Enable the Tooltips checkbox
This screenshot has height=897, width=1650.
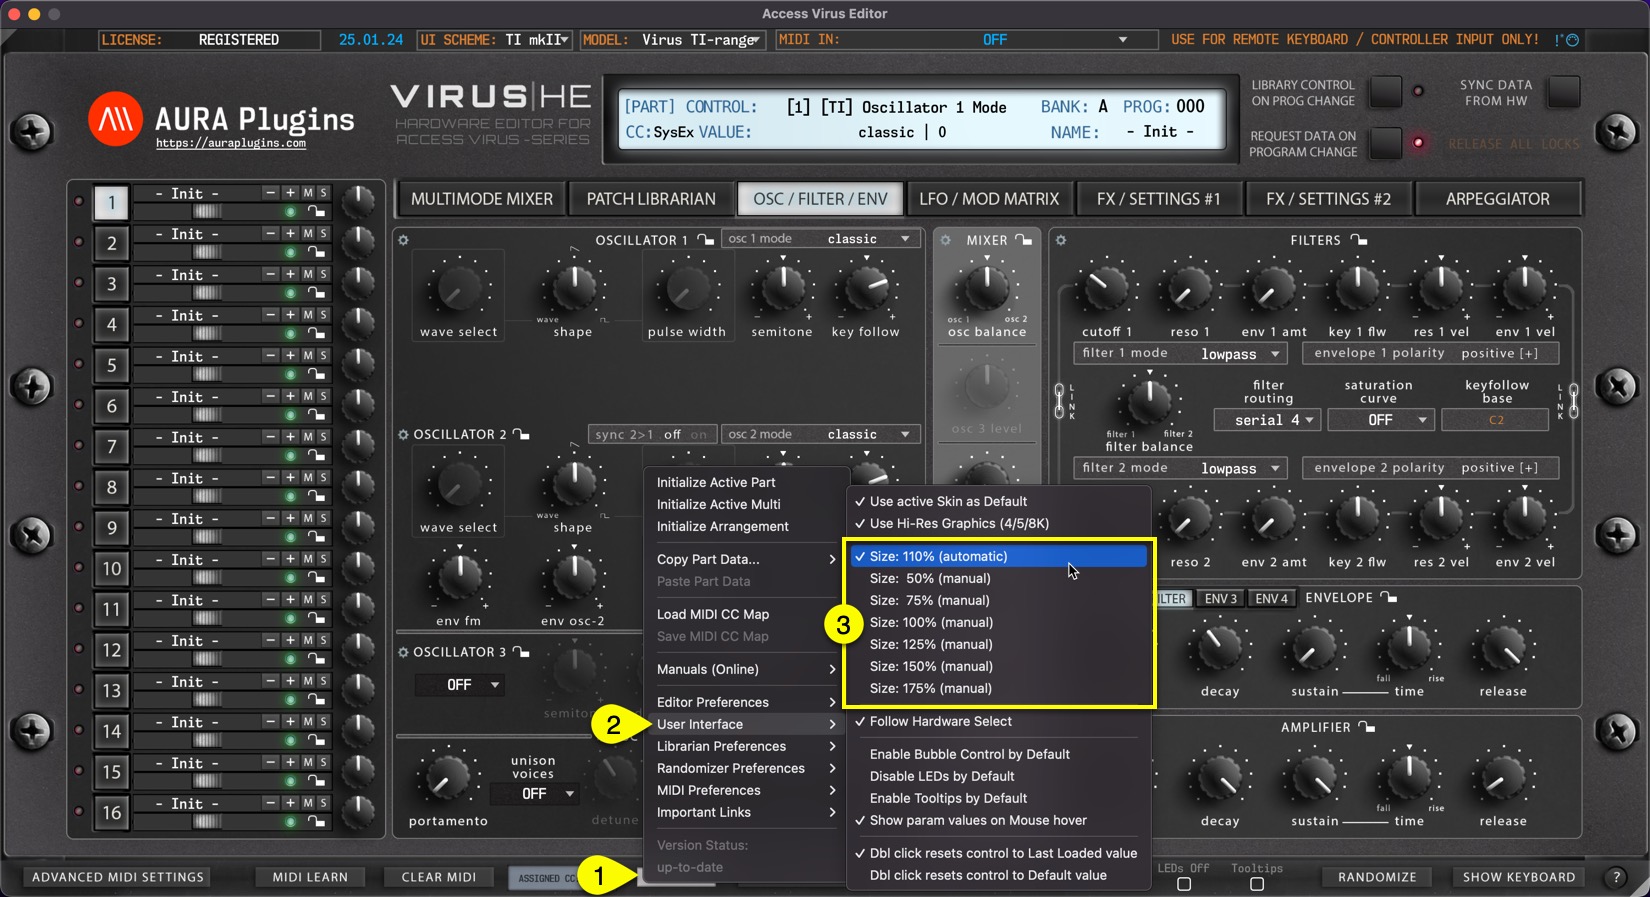pos(1257,884)
